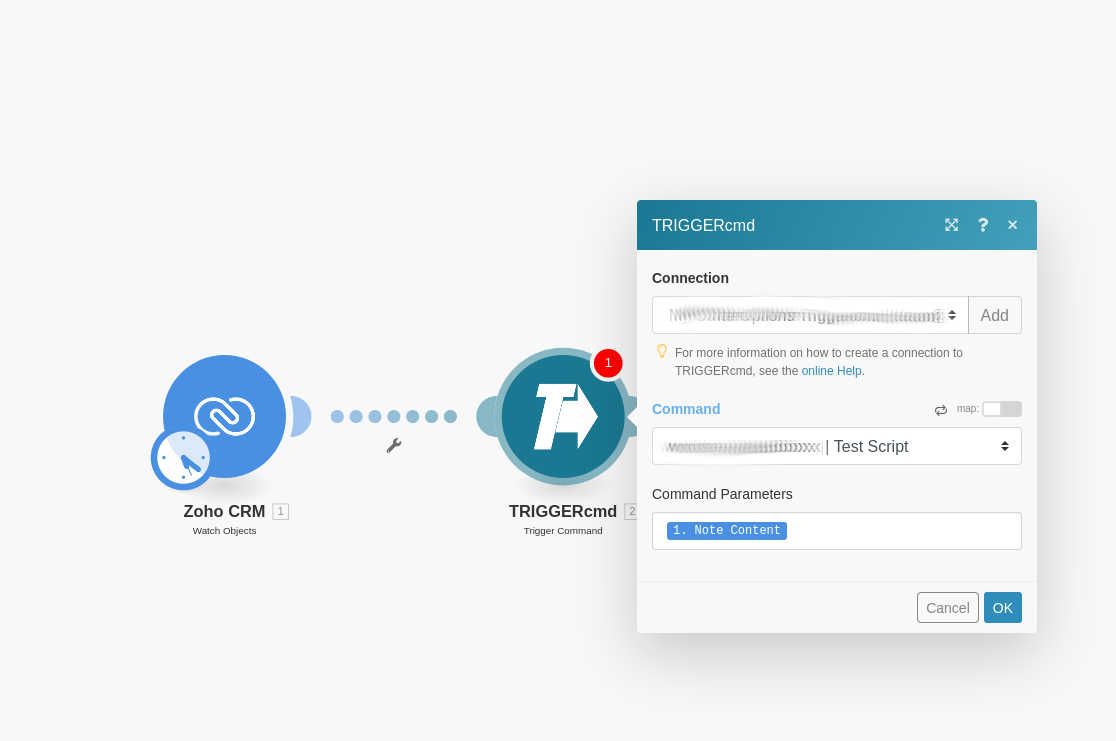This screenshot has width=1116, height=741.
Task: Click the Cancel button
Action: 947,608
